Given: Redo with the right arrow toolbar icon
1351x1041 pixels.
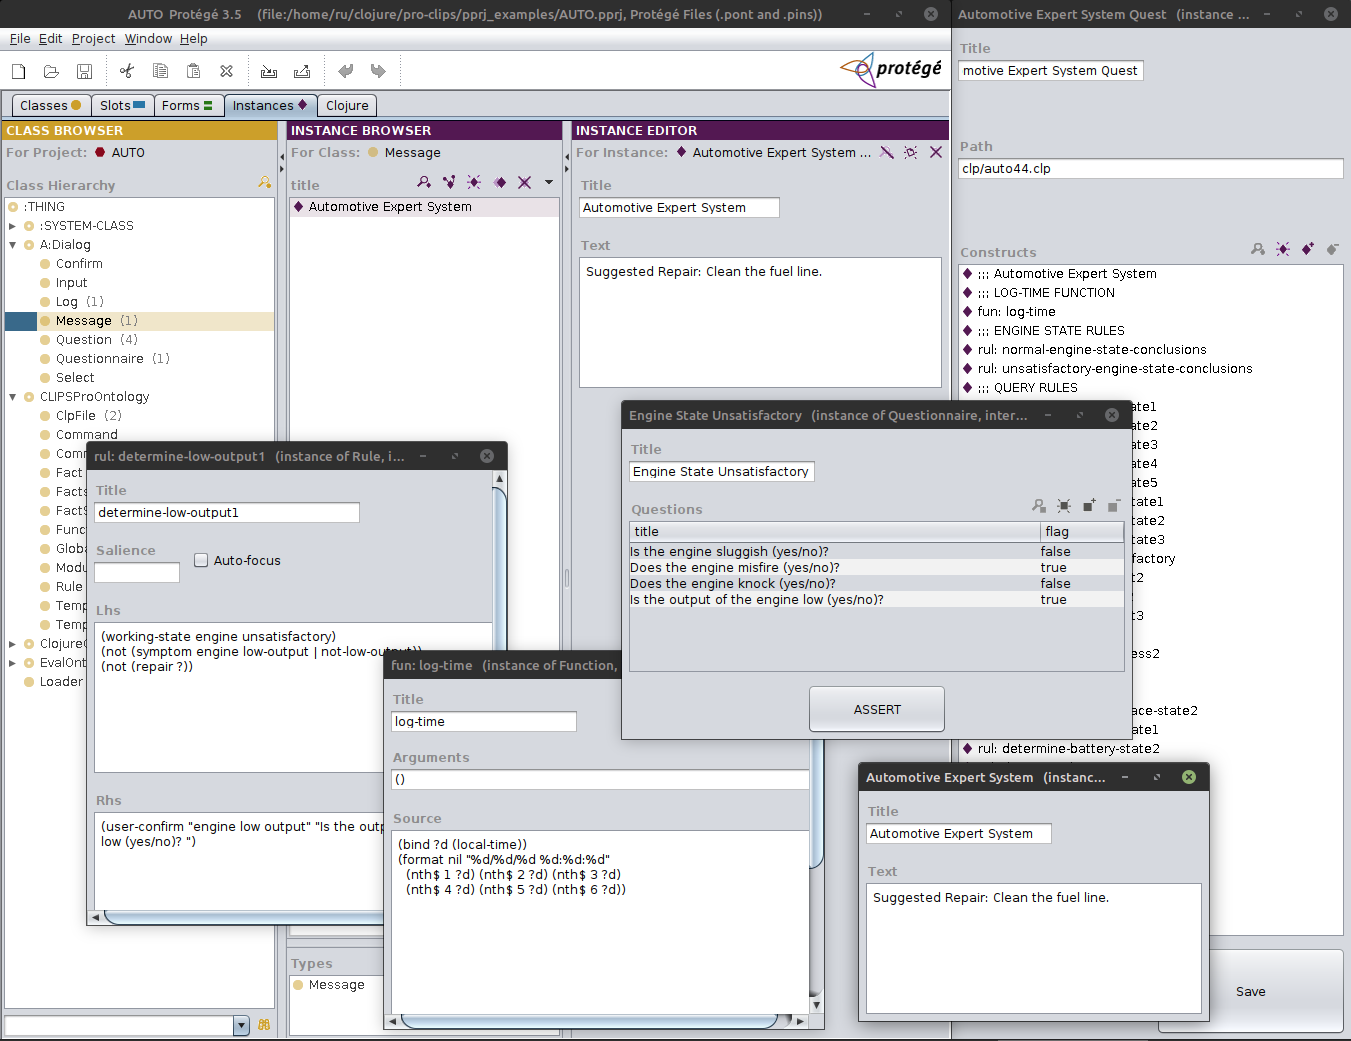Looking at the screenshot, I should coord(378,71).
